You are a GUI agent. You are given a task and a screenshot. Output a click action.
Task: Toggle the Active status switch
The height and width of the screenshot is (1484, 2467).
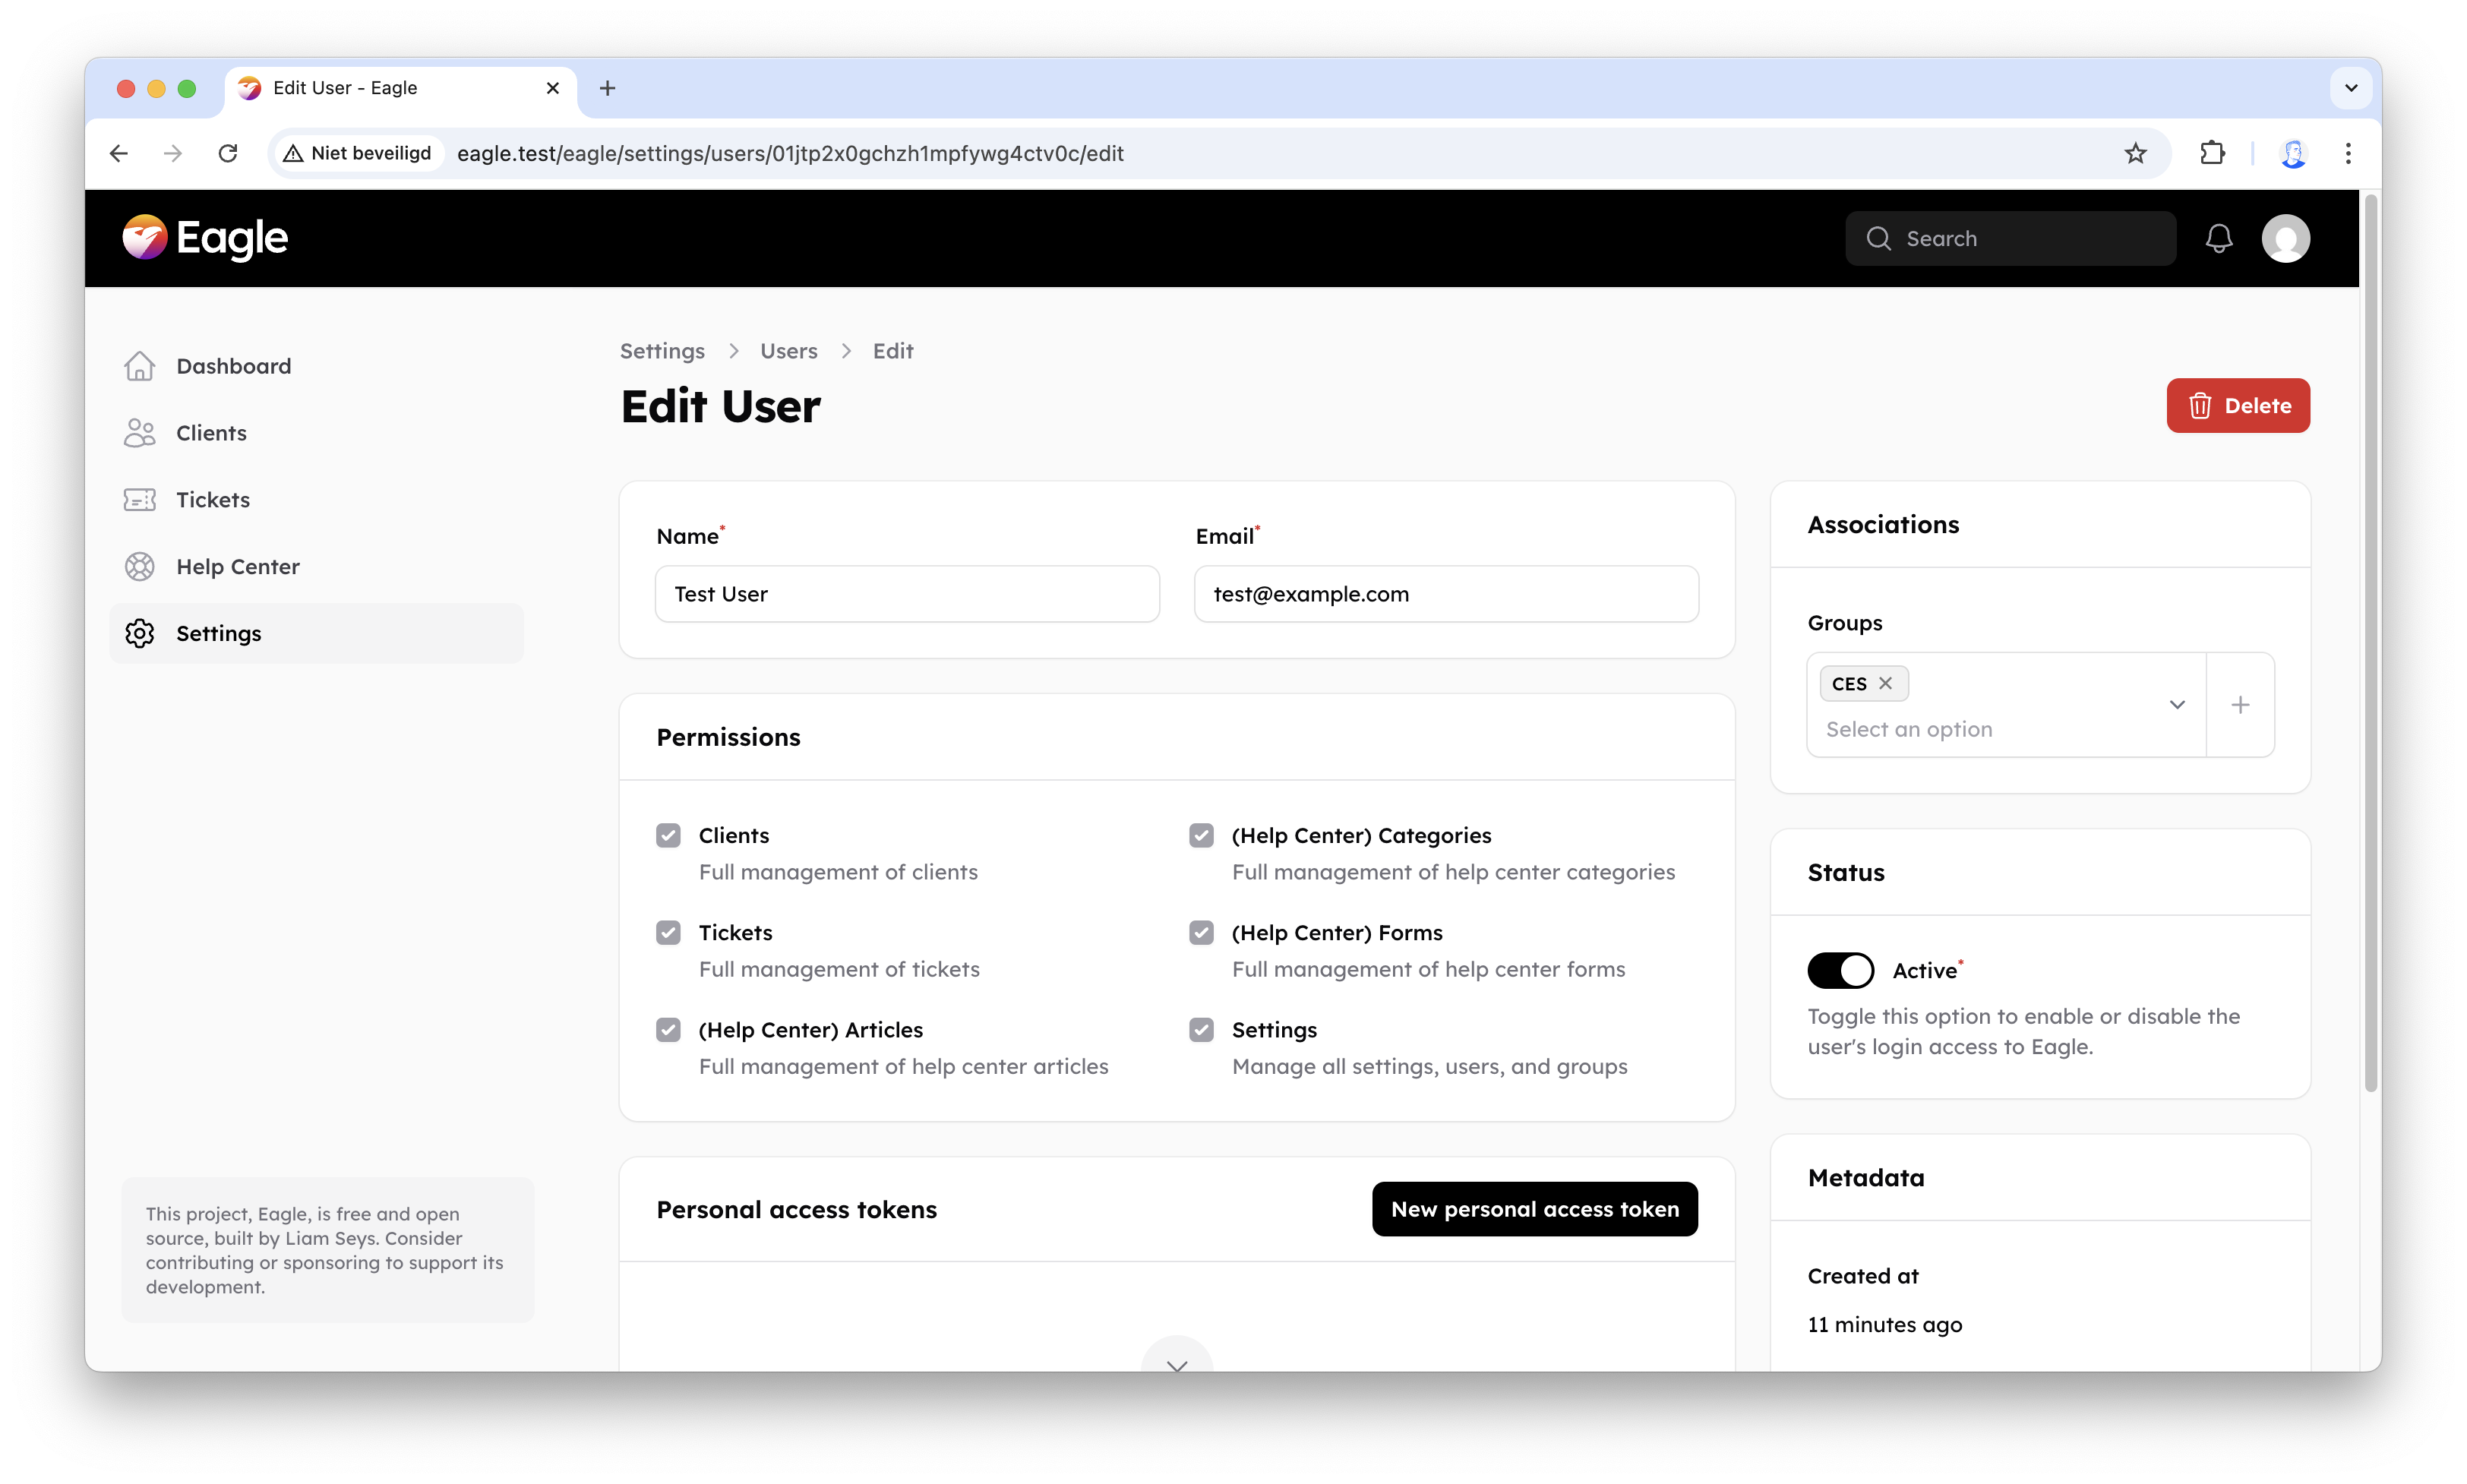[x=1840, y=970]
